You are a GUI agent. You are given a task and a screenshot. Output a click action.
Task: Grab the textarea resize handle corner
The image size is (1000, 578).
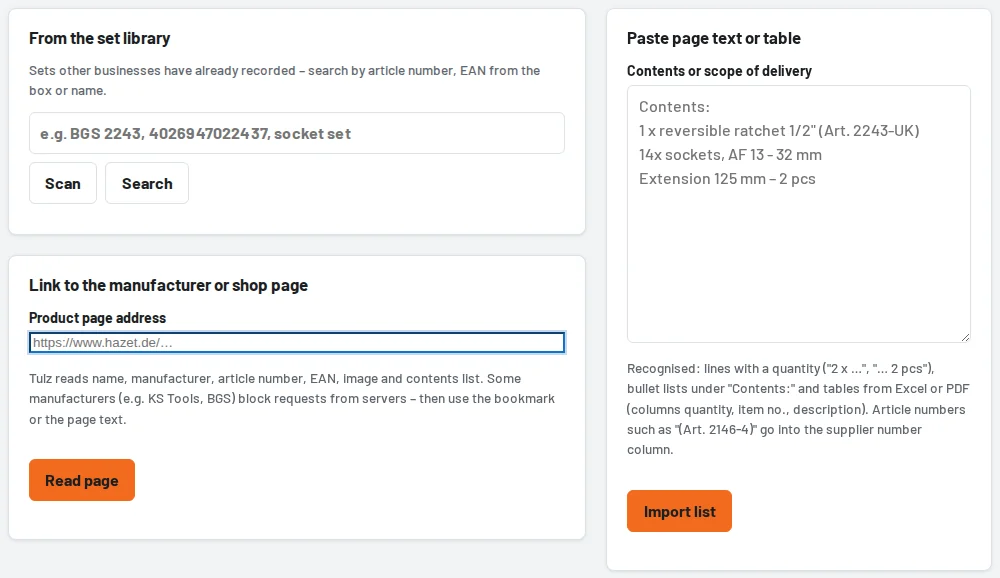(x=965, y=337)
